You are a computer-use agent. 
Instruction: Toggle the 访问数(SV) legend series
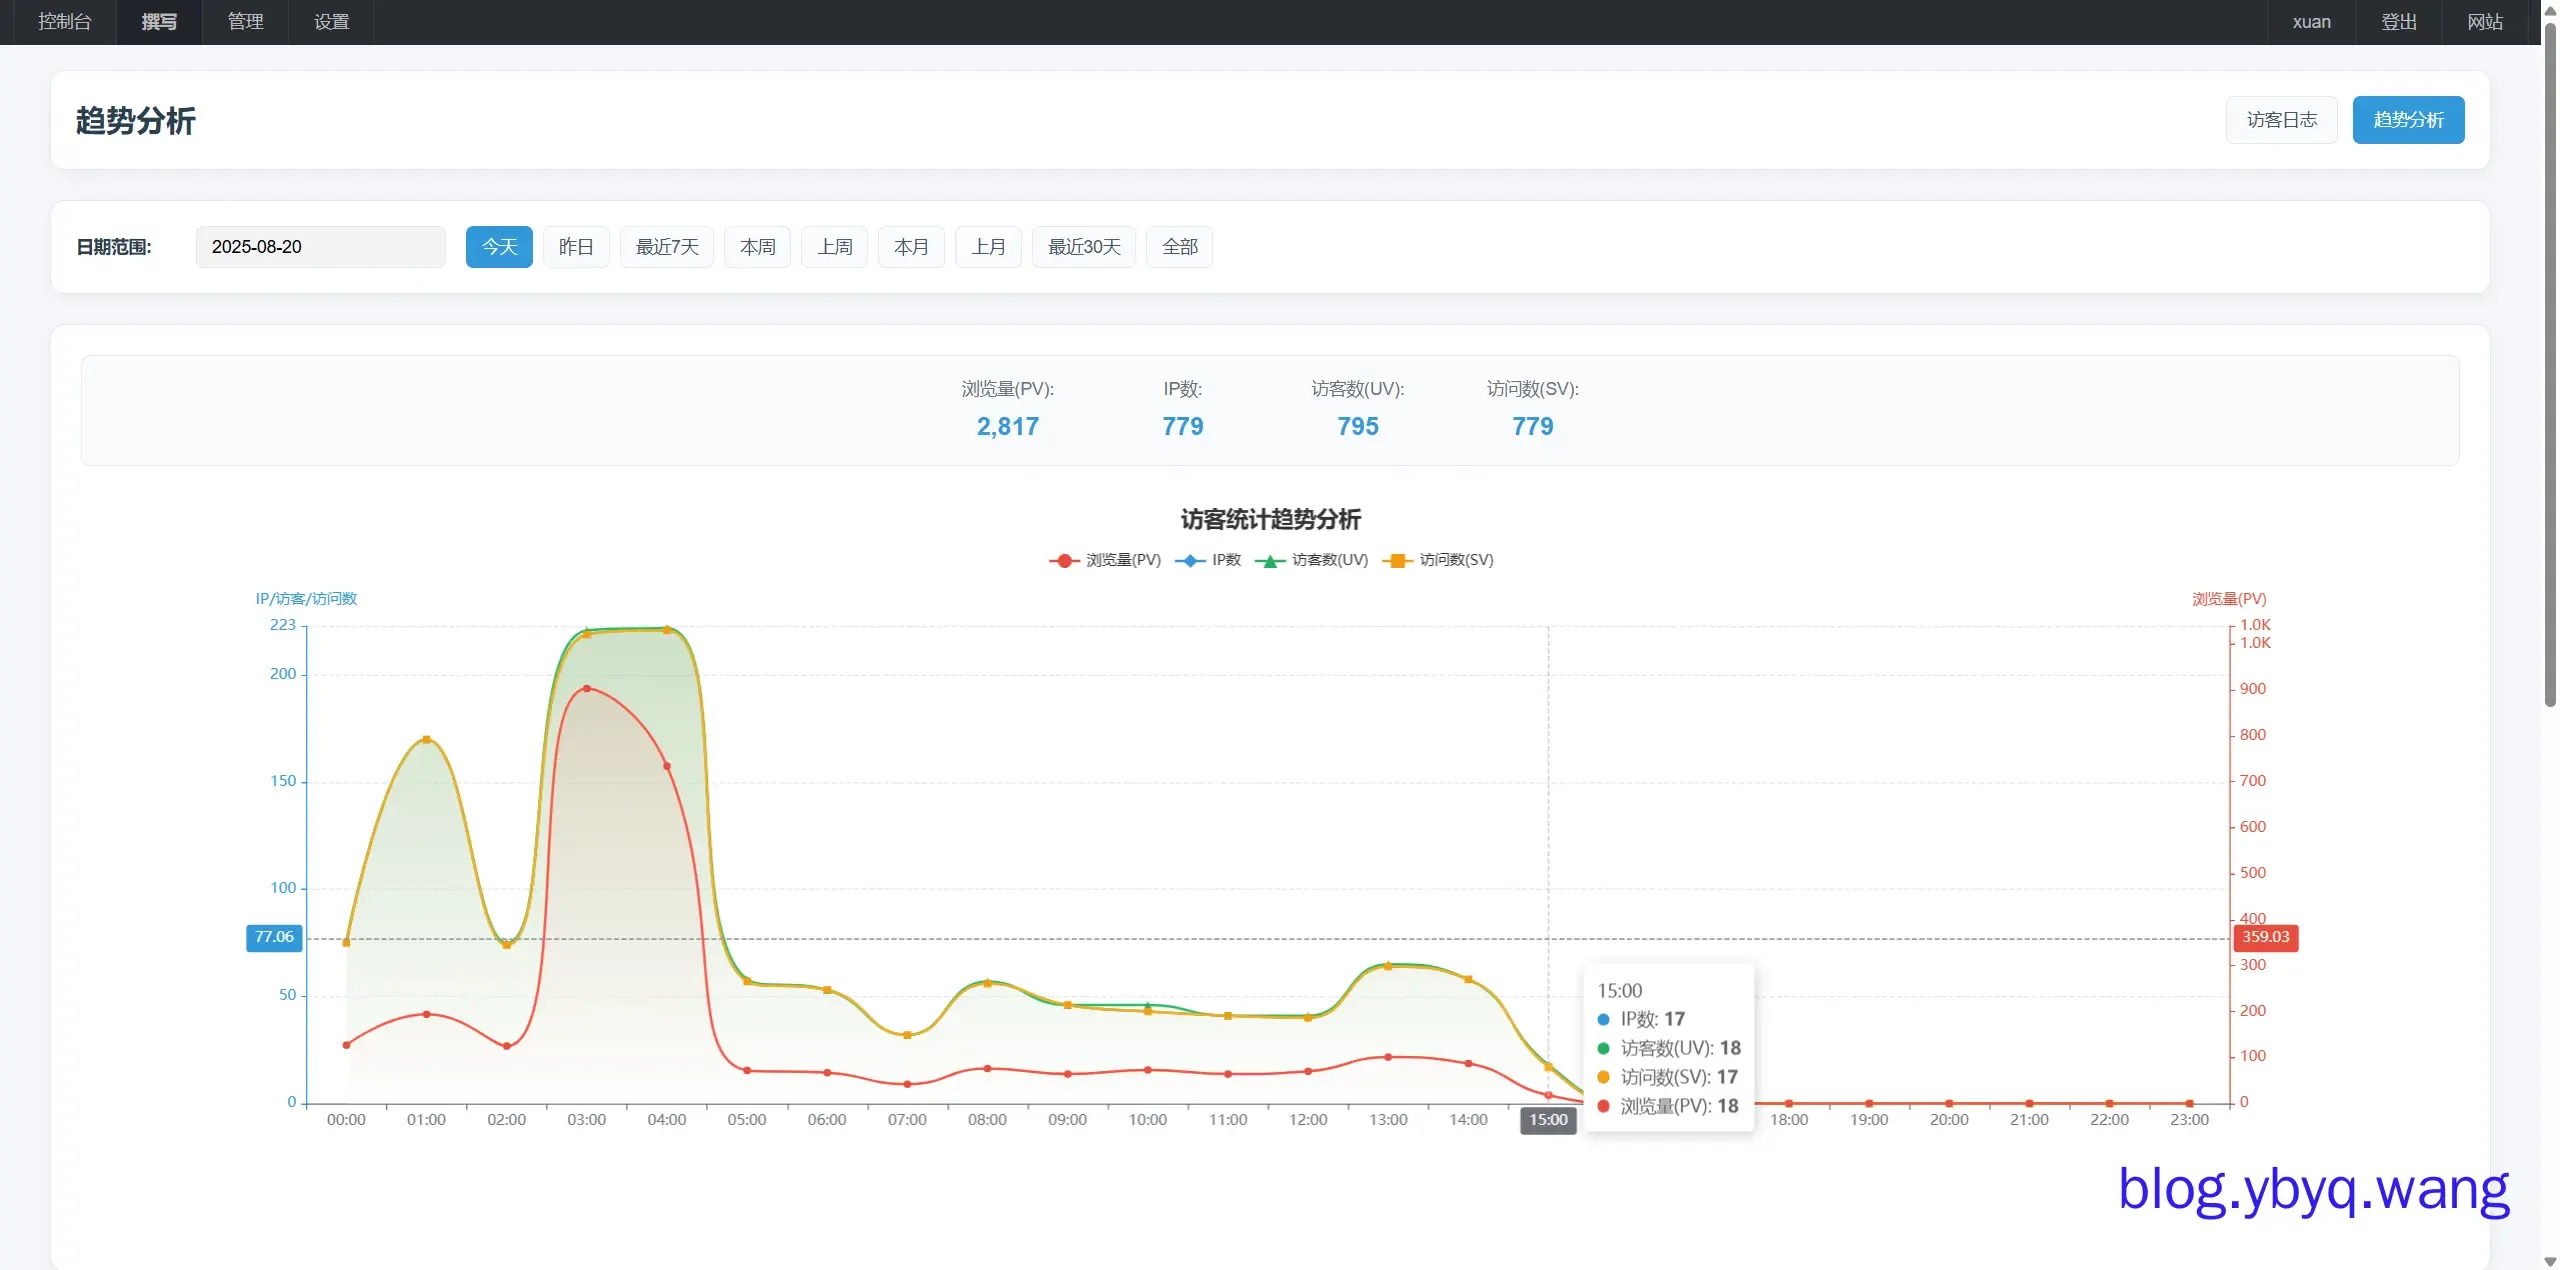point(1438,560)
